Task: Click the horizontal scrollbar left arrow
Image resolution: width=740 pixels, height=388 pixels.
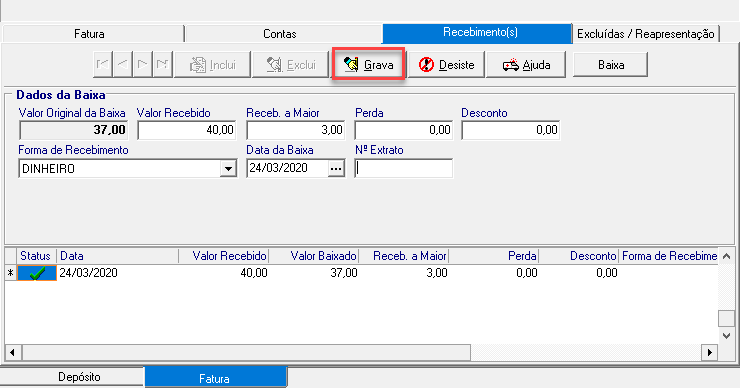Action: tap(12, 352)
